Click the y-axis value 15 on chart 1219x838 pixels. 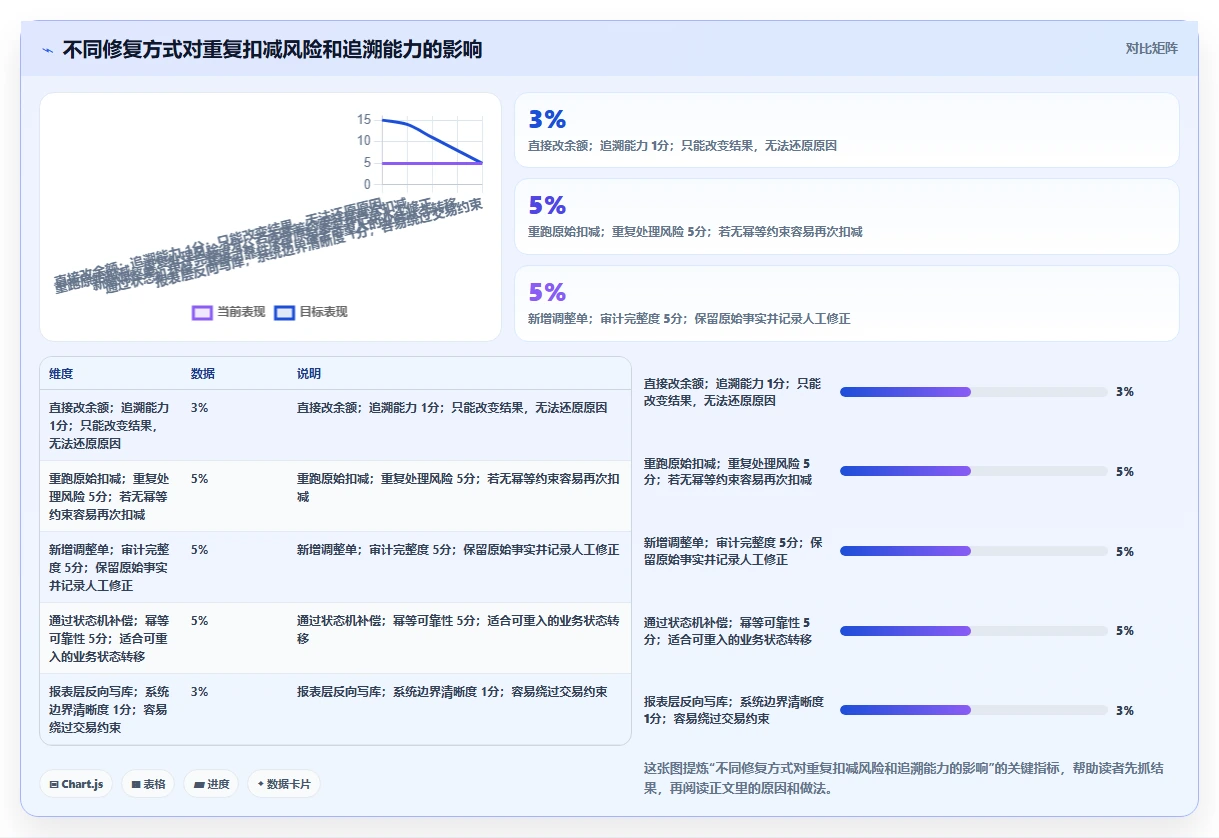coord(364,119)
